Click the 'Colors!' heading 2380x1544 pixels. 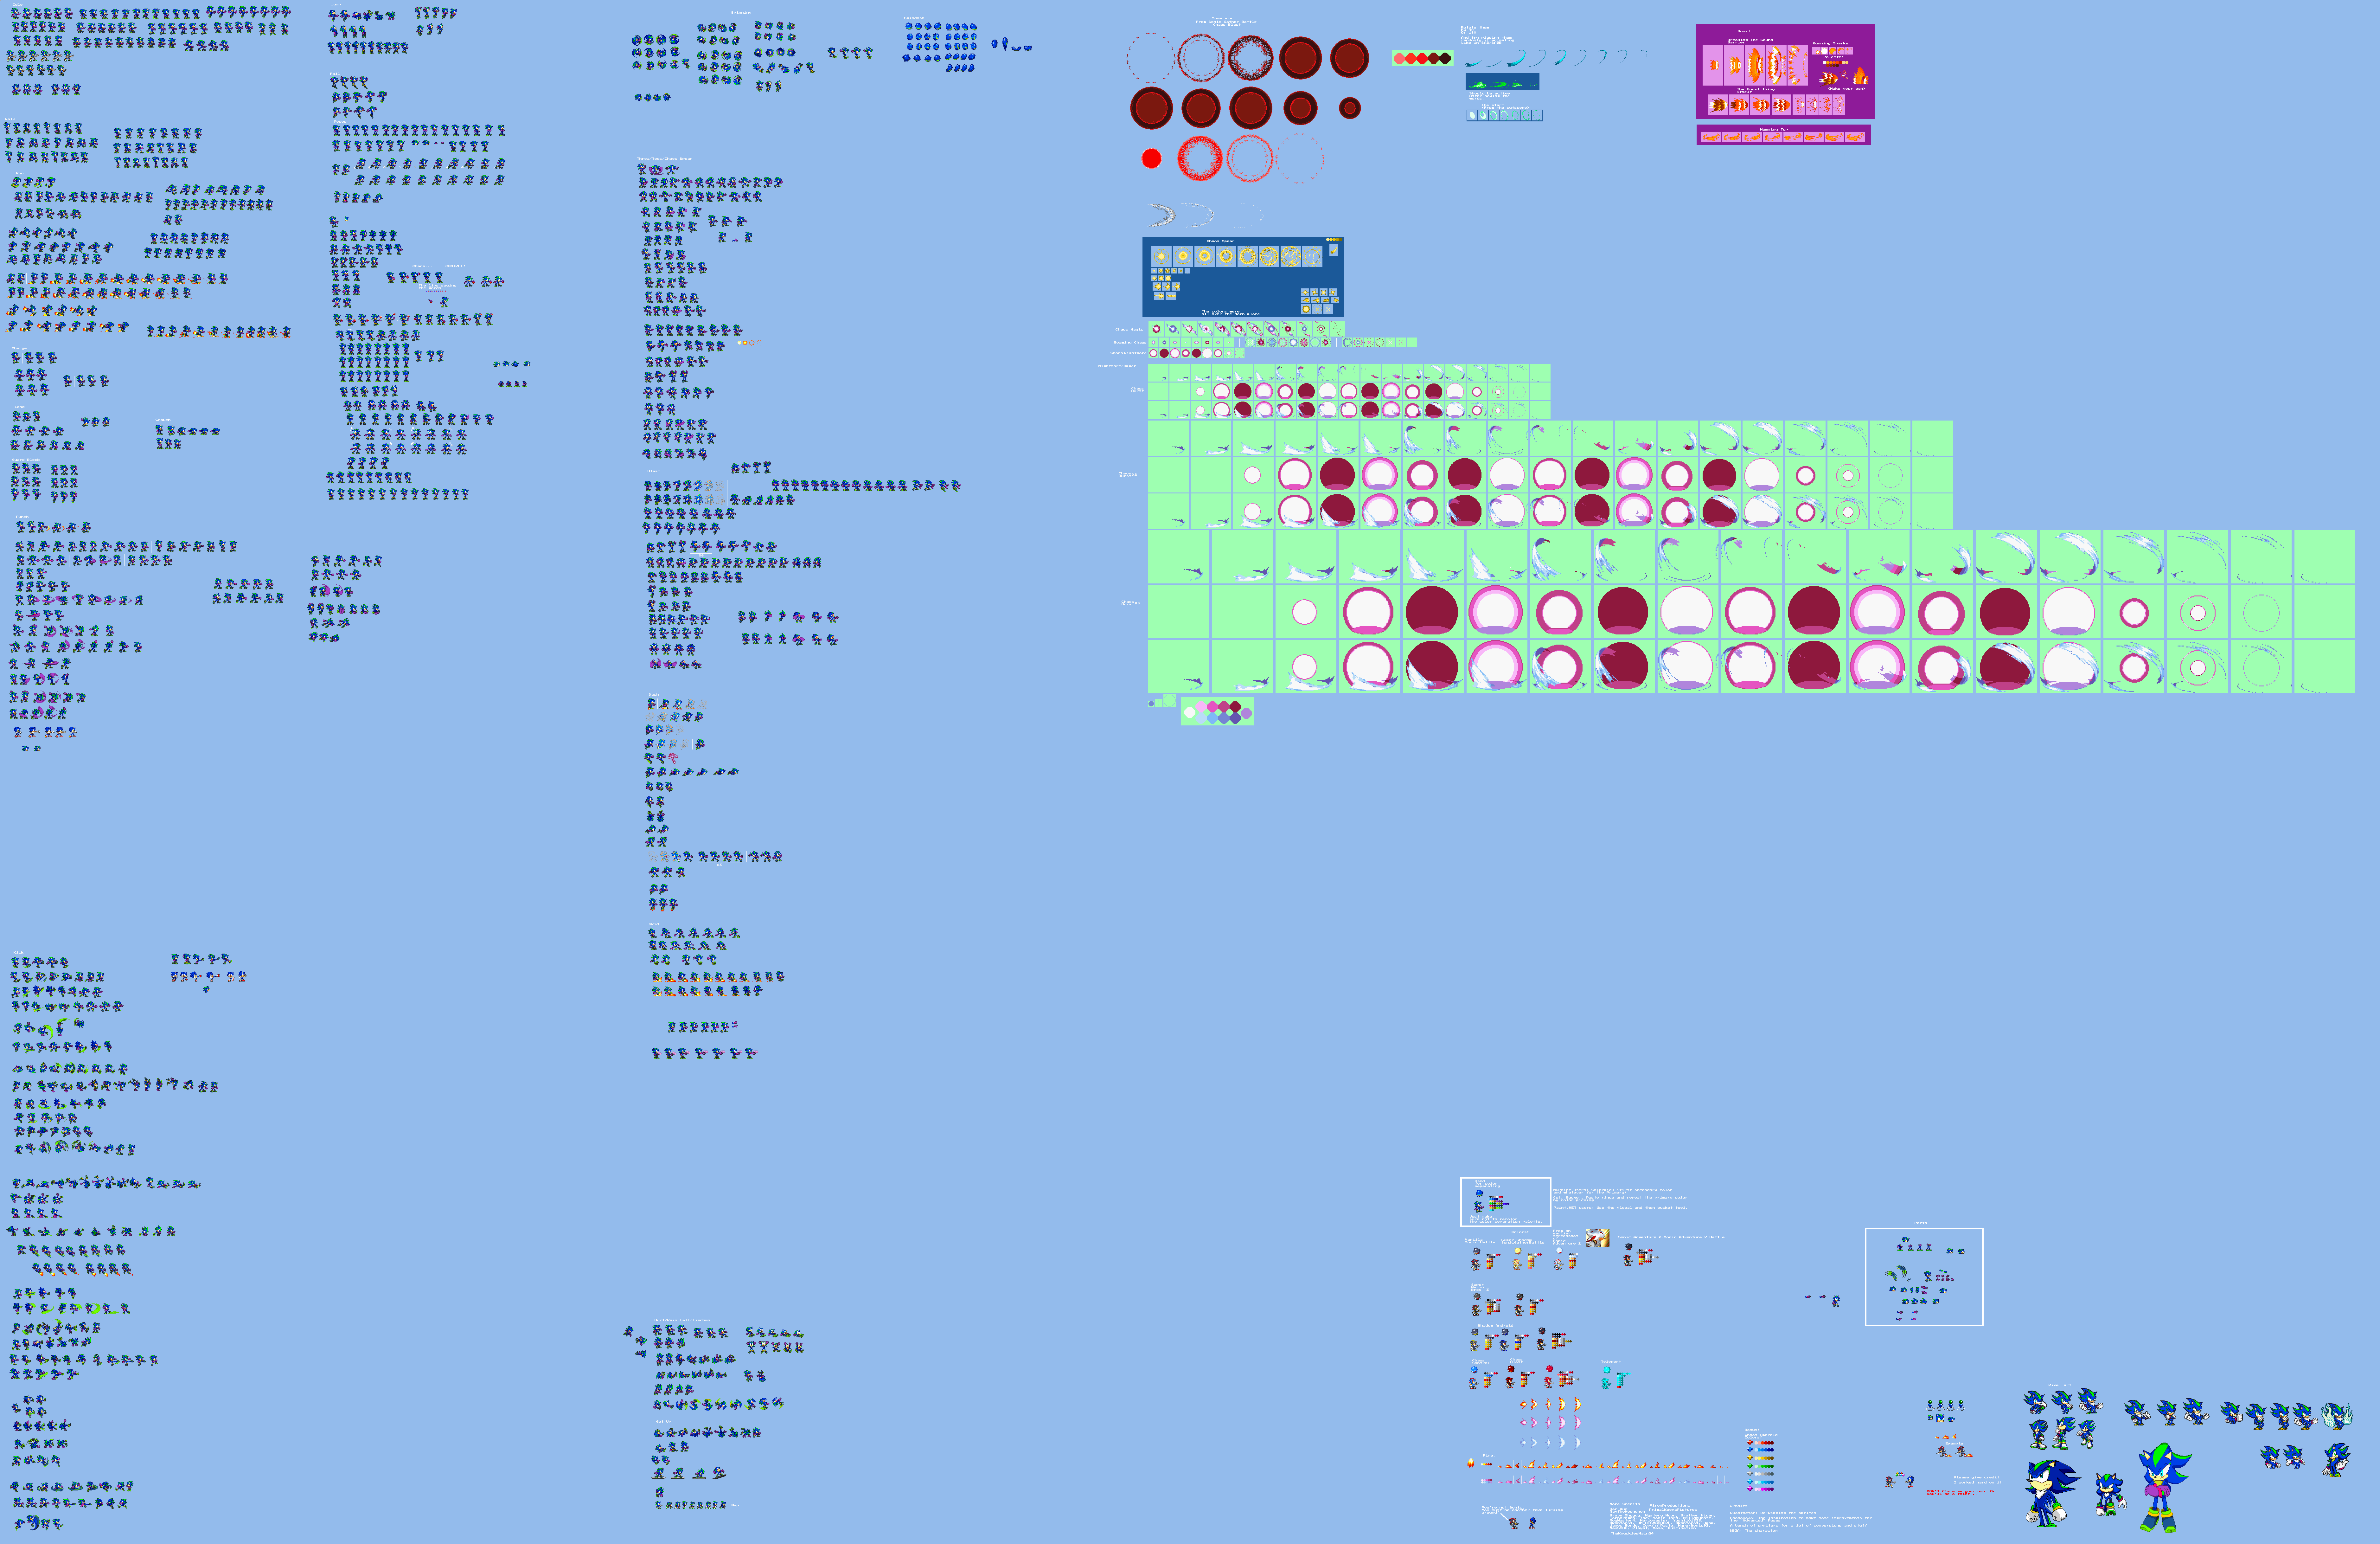point(1520,1232)
